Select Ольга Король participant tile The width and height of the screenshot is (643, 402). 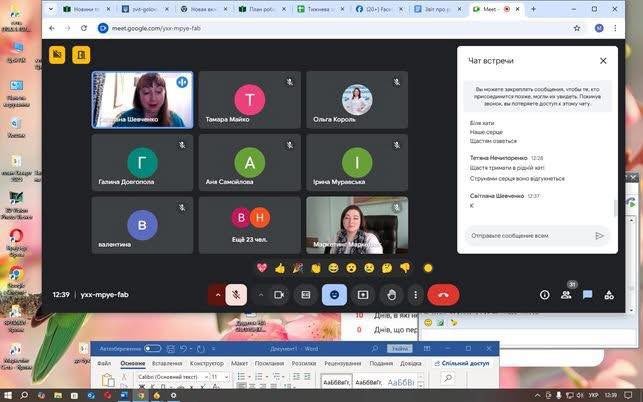pos(357,100)
